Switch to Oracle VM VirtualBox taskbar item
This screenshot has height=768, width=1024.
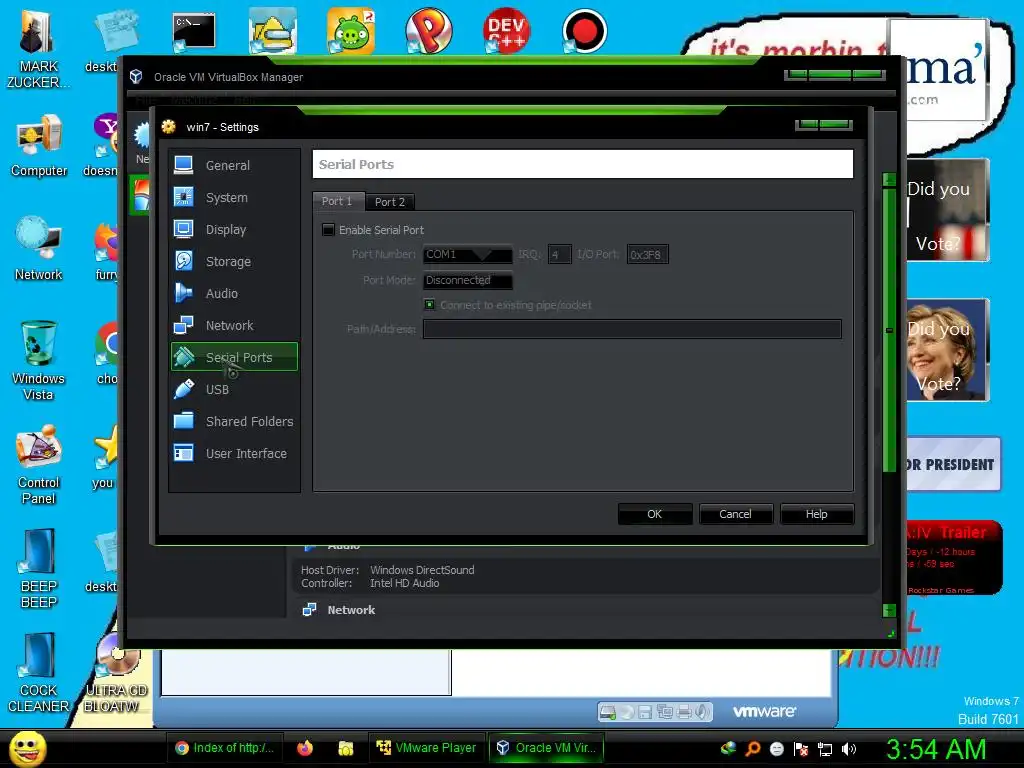click(x=547, y=748)
